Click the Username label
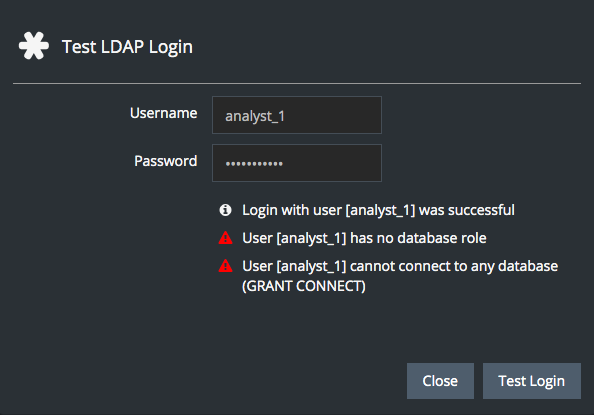594x415 pixels. point(163,113)
